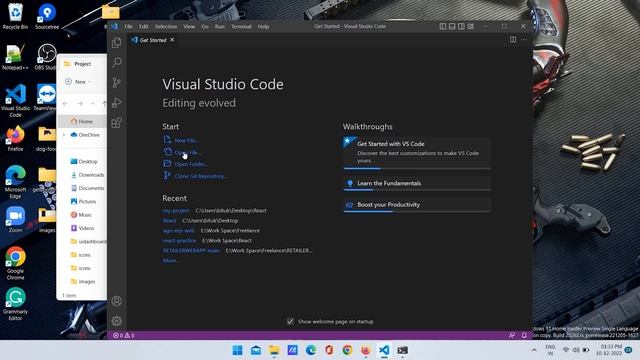Open the Terminal menu
Screen dimensions: 640x360
(x=241, y=26)
